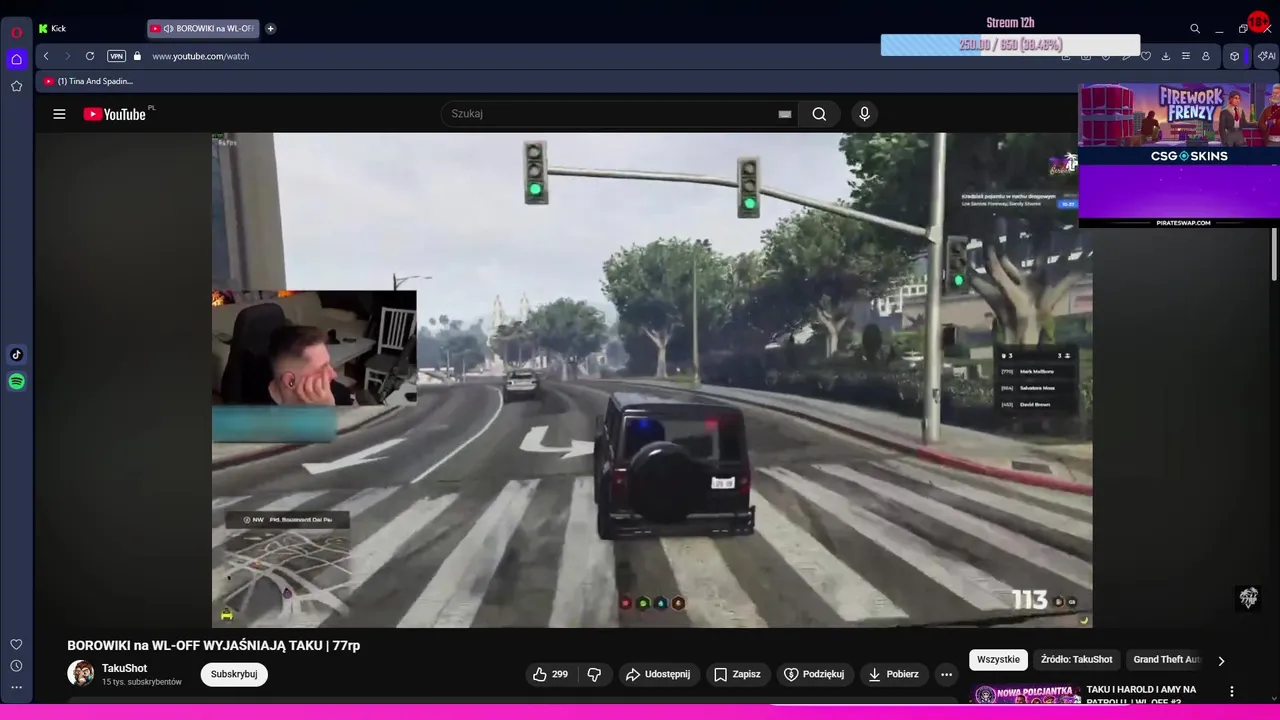1280x720 pixels.
Task: Toggle the VPN badge in address bar
Action: (x=116, y=56)
